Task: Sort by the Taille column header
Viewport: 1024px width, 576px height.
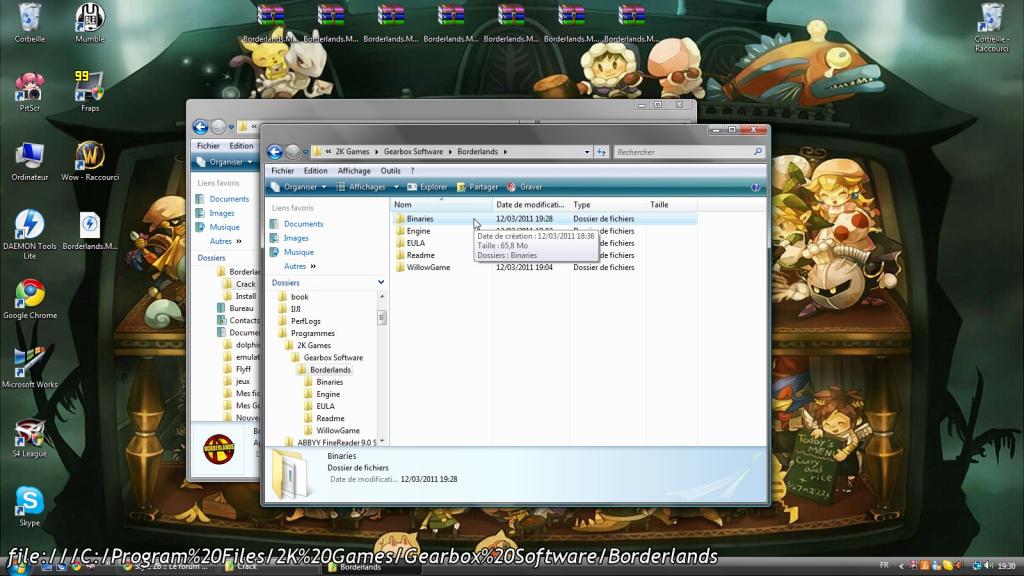Action: [671, 204]
